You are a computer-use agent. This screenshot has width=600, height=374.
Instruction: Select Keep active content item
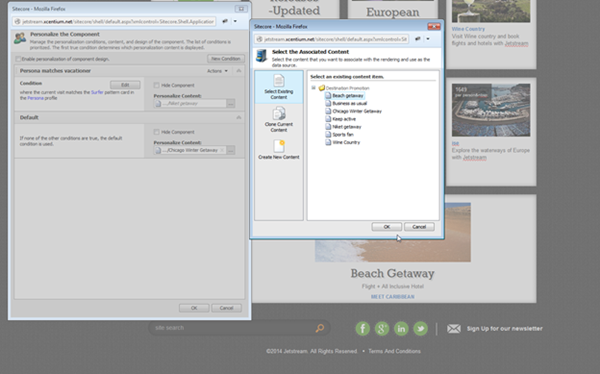coord(344,119)
